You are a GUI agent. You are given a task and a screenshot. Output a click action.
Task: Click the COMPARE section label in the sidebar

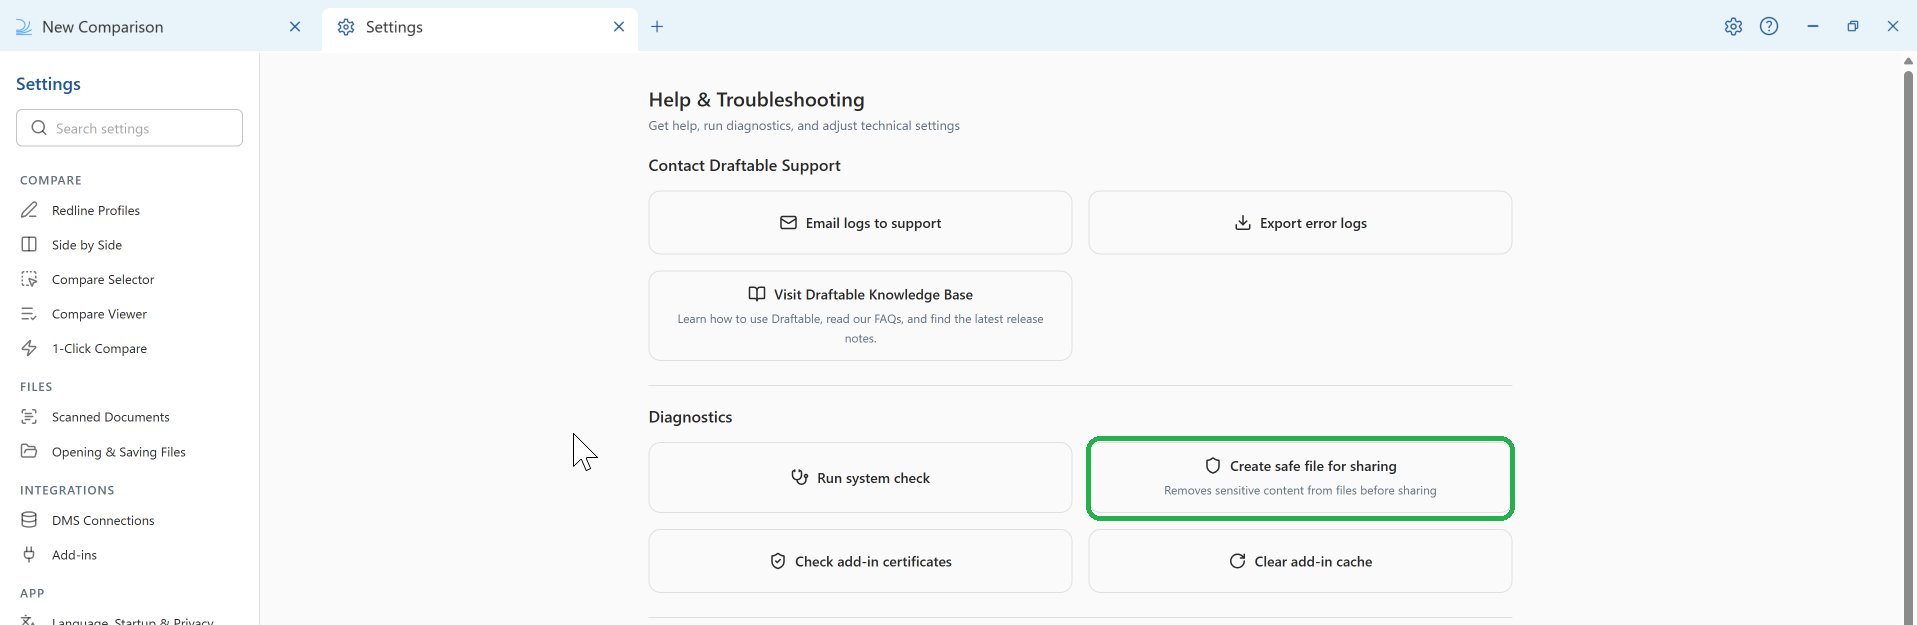click(x=51, y=180)
